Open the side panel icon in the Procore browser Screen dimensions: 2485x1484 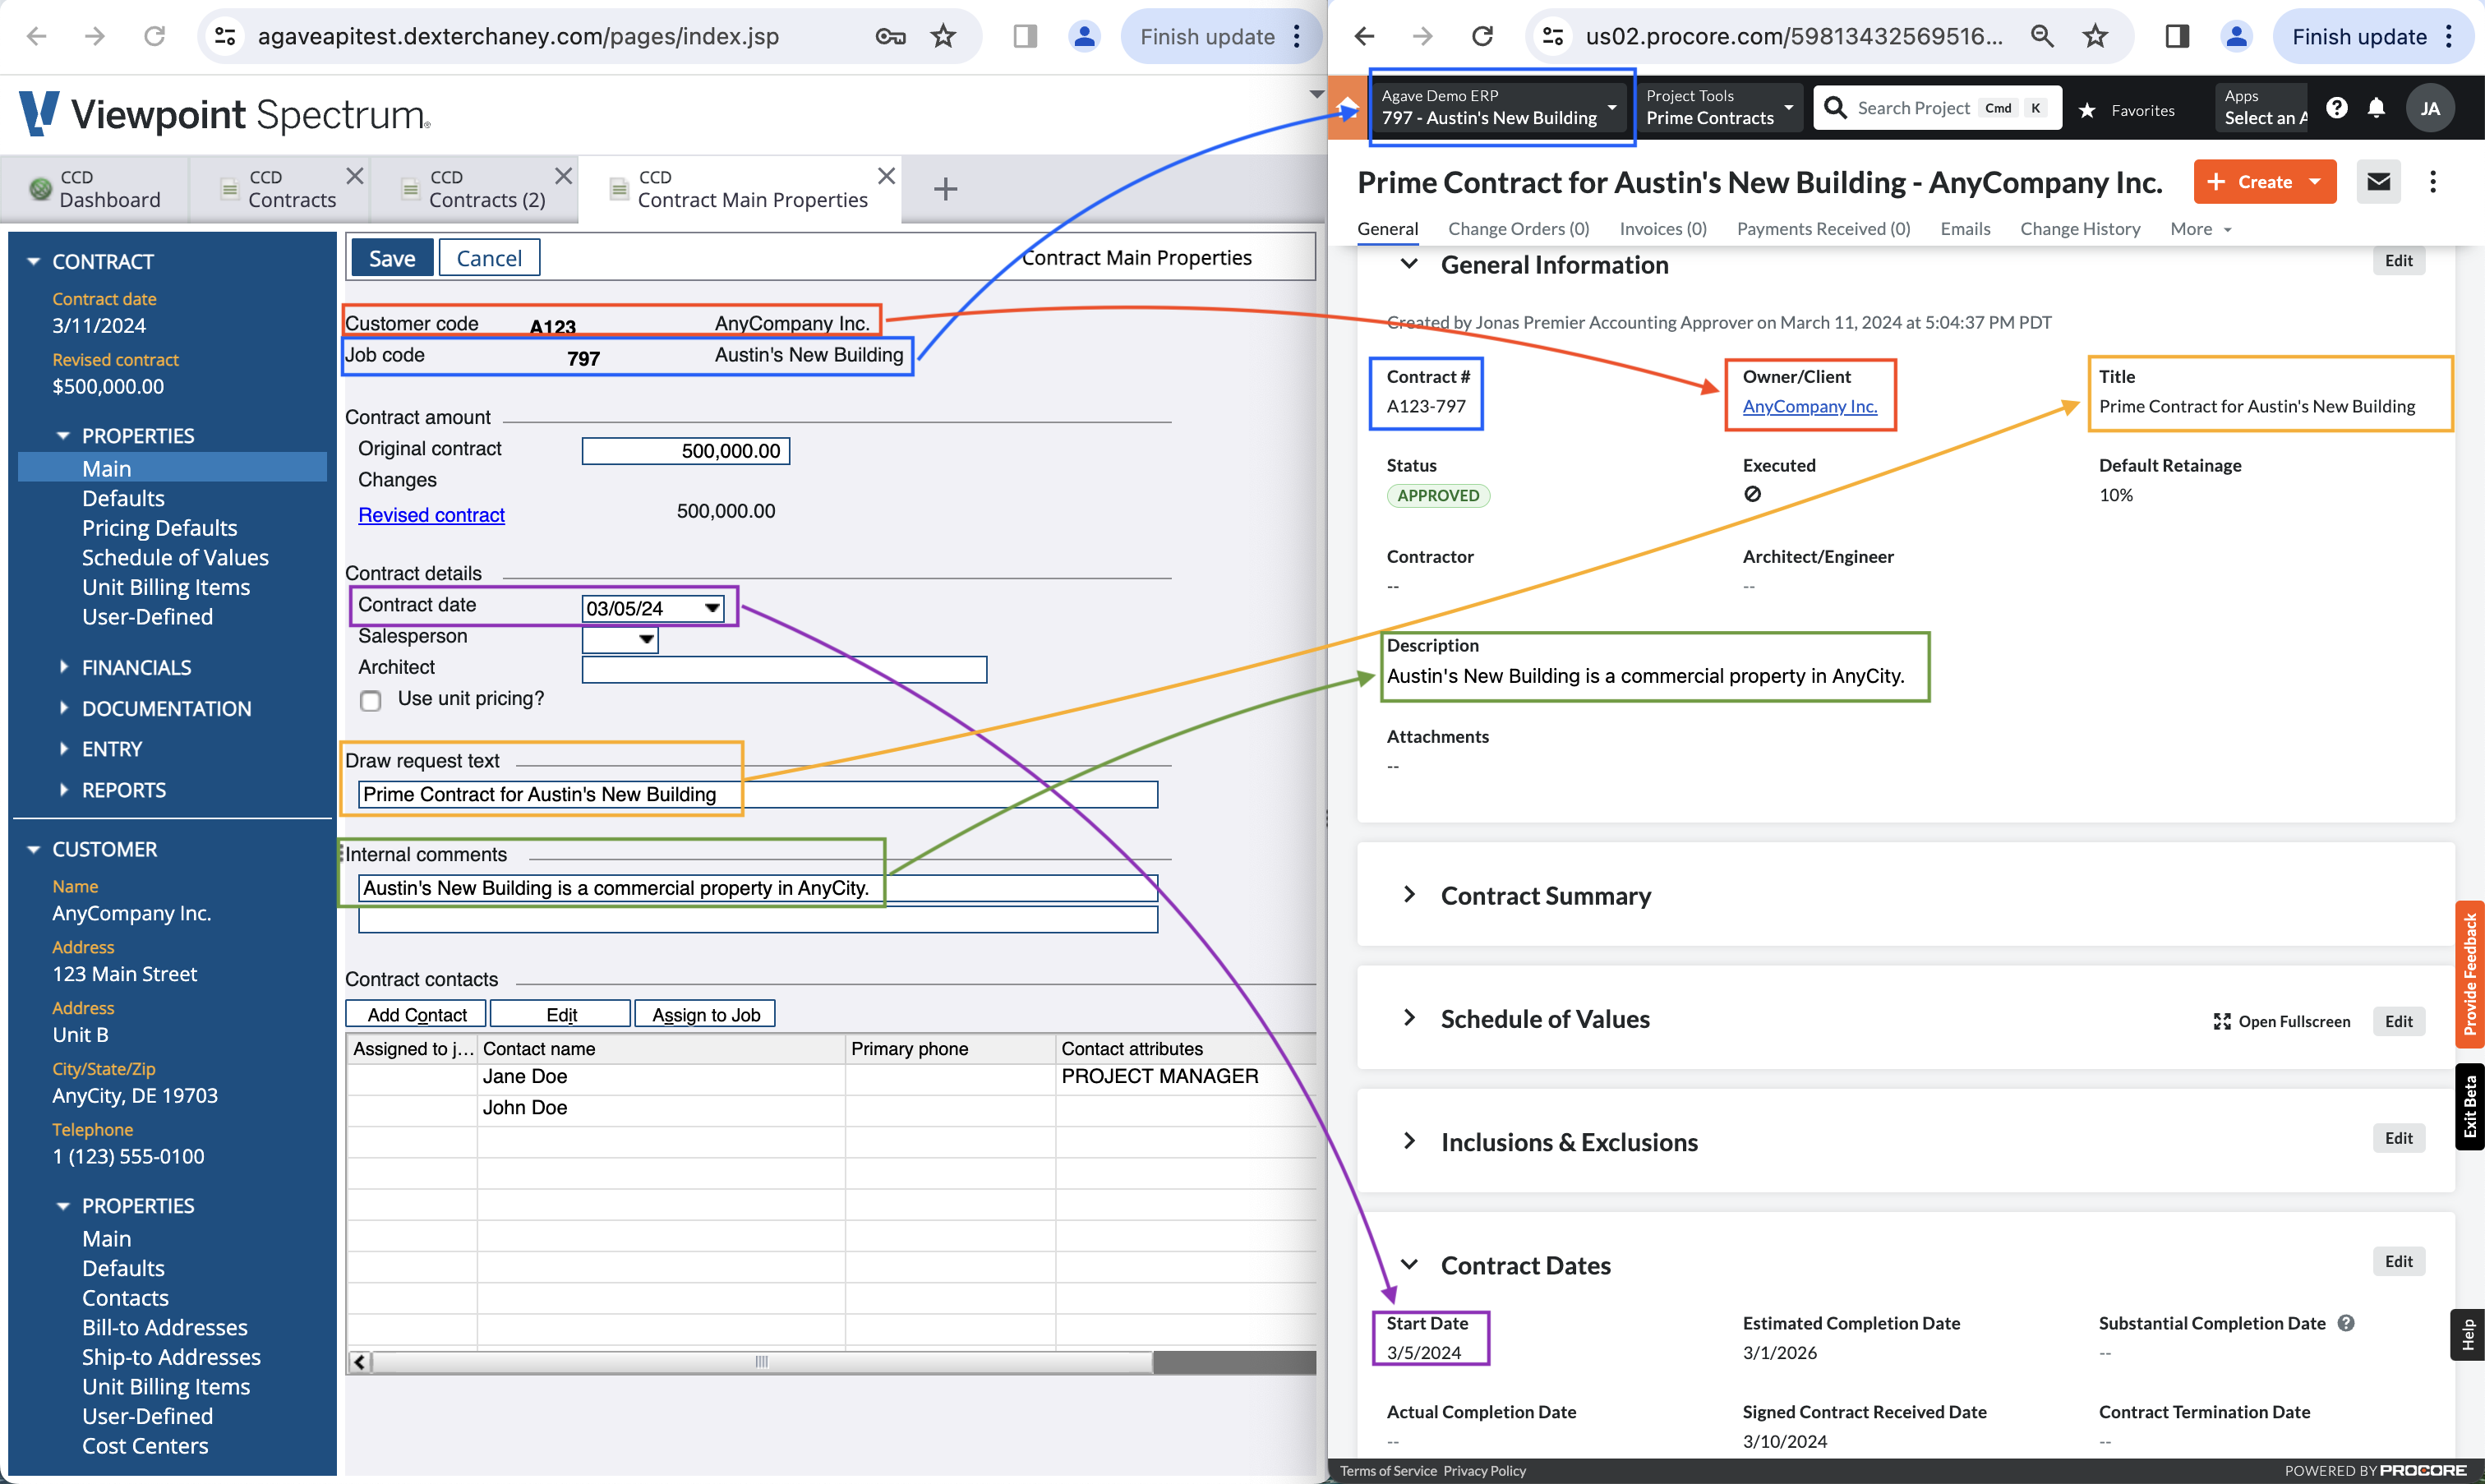[2177, 37]
